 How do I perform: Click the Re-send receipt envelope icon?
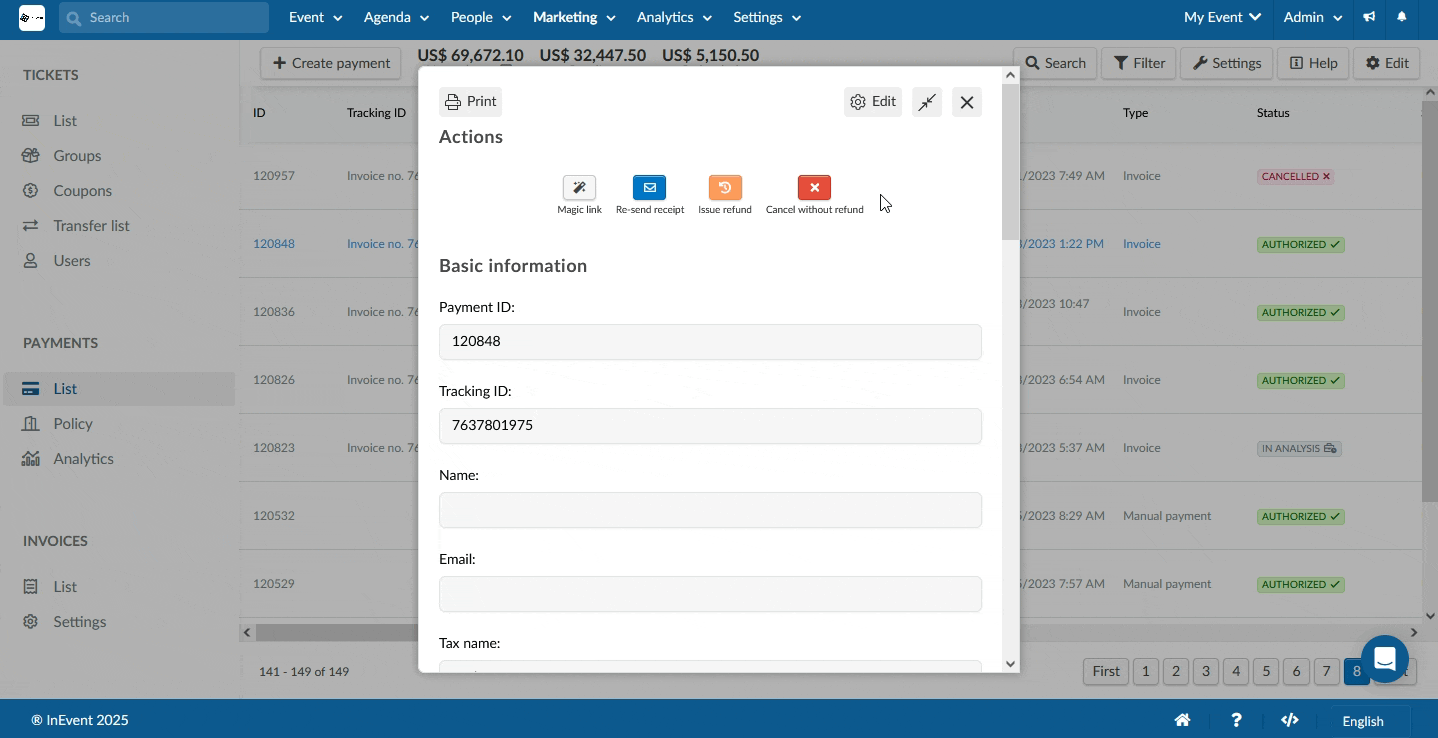coord(649,187)
